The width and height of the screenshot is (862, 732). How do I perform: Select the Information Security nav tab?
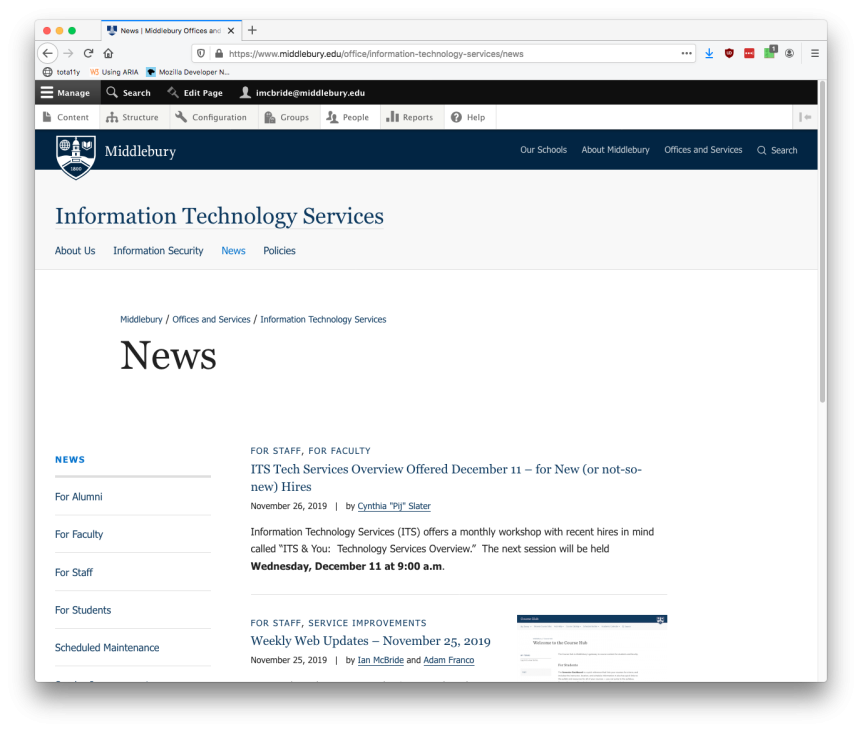pyautogui.click(x=158, y=251)
